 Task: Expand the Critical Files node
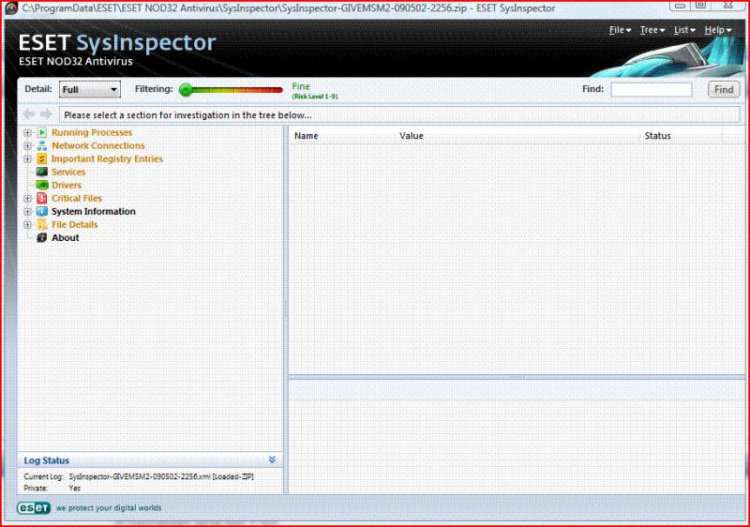tap(27, 198)
